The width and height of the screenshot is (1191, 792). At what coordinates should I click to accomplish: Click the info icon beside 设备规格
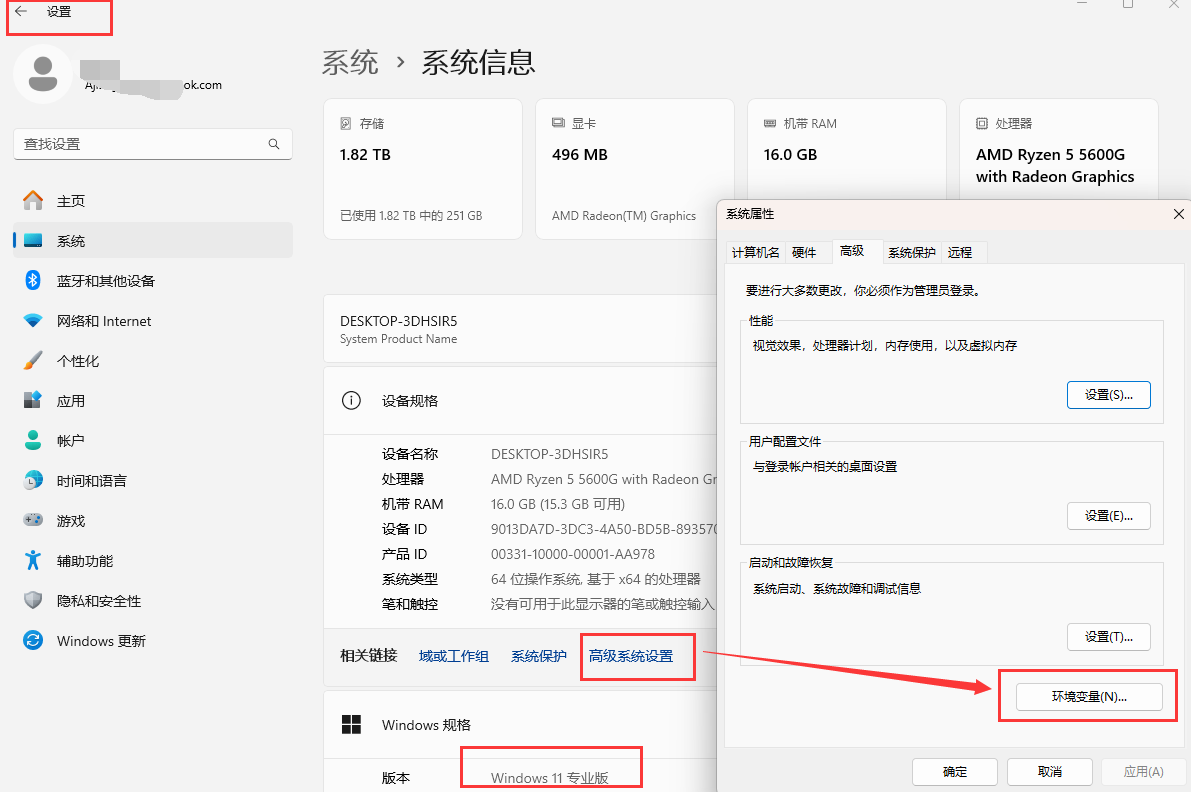coord(351,400)
